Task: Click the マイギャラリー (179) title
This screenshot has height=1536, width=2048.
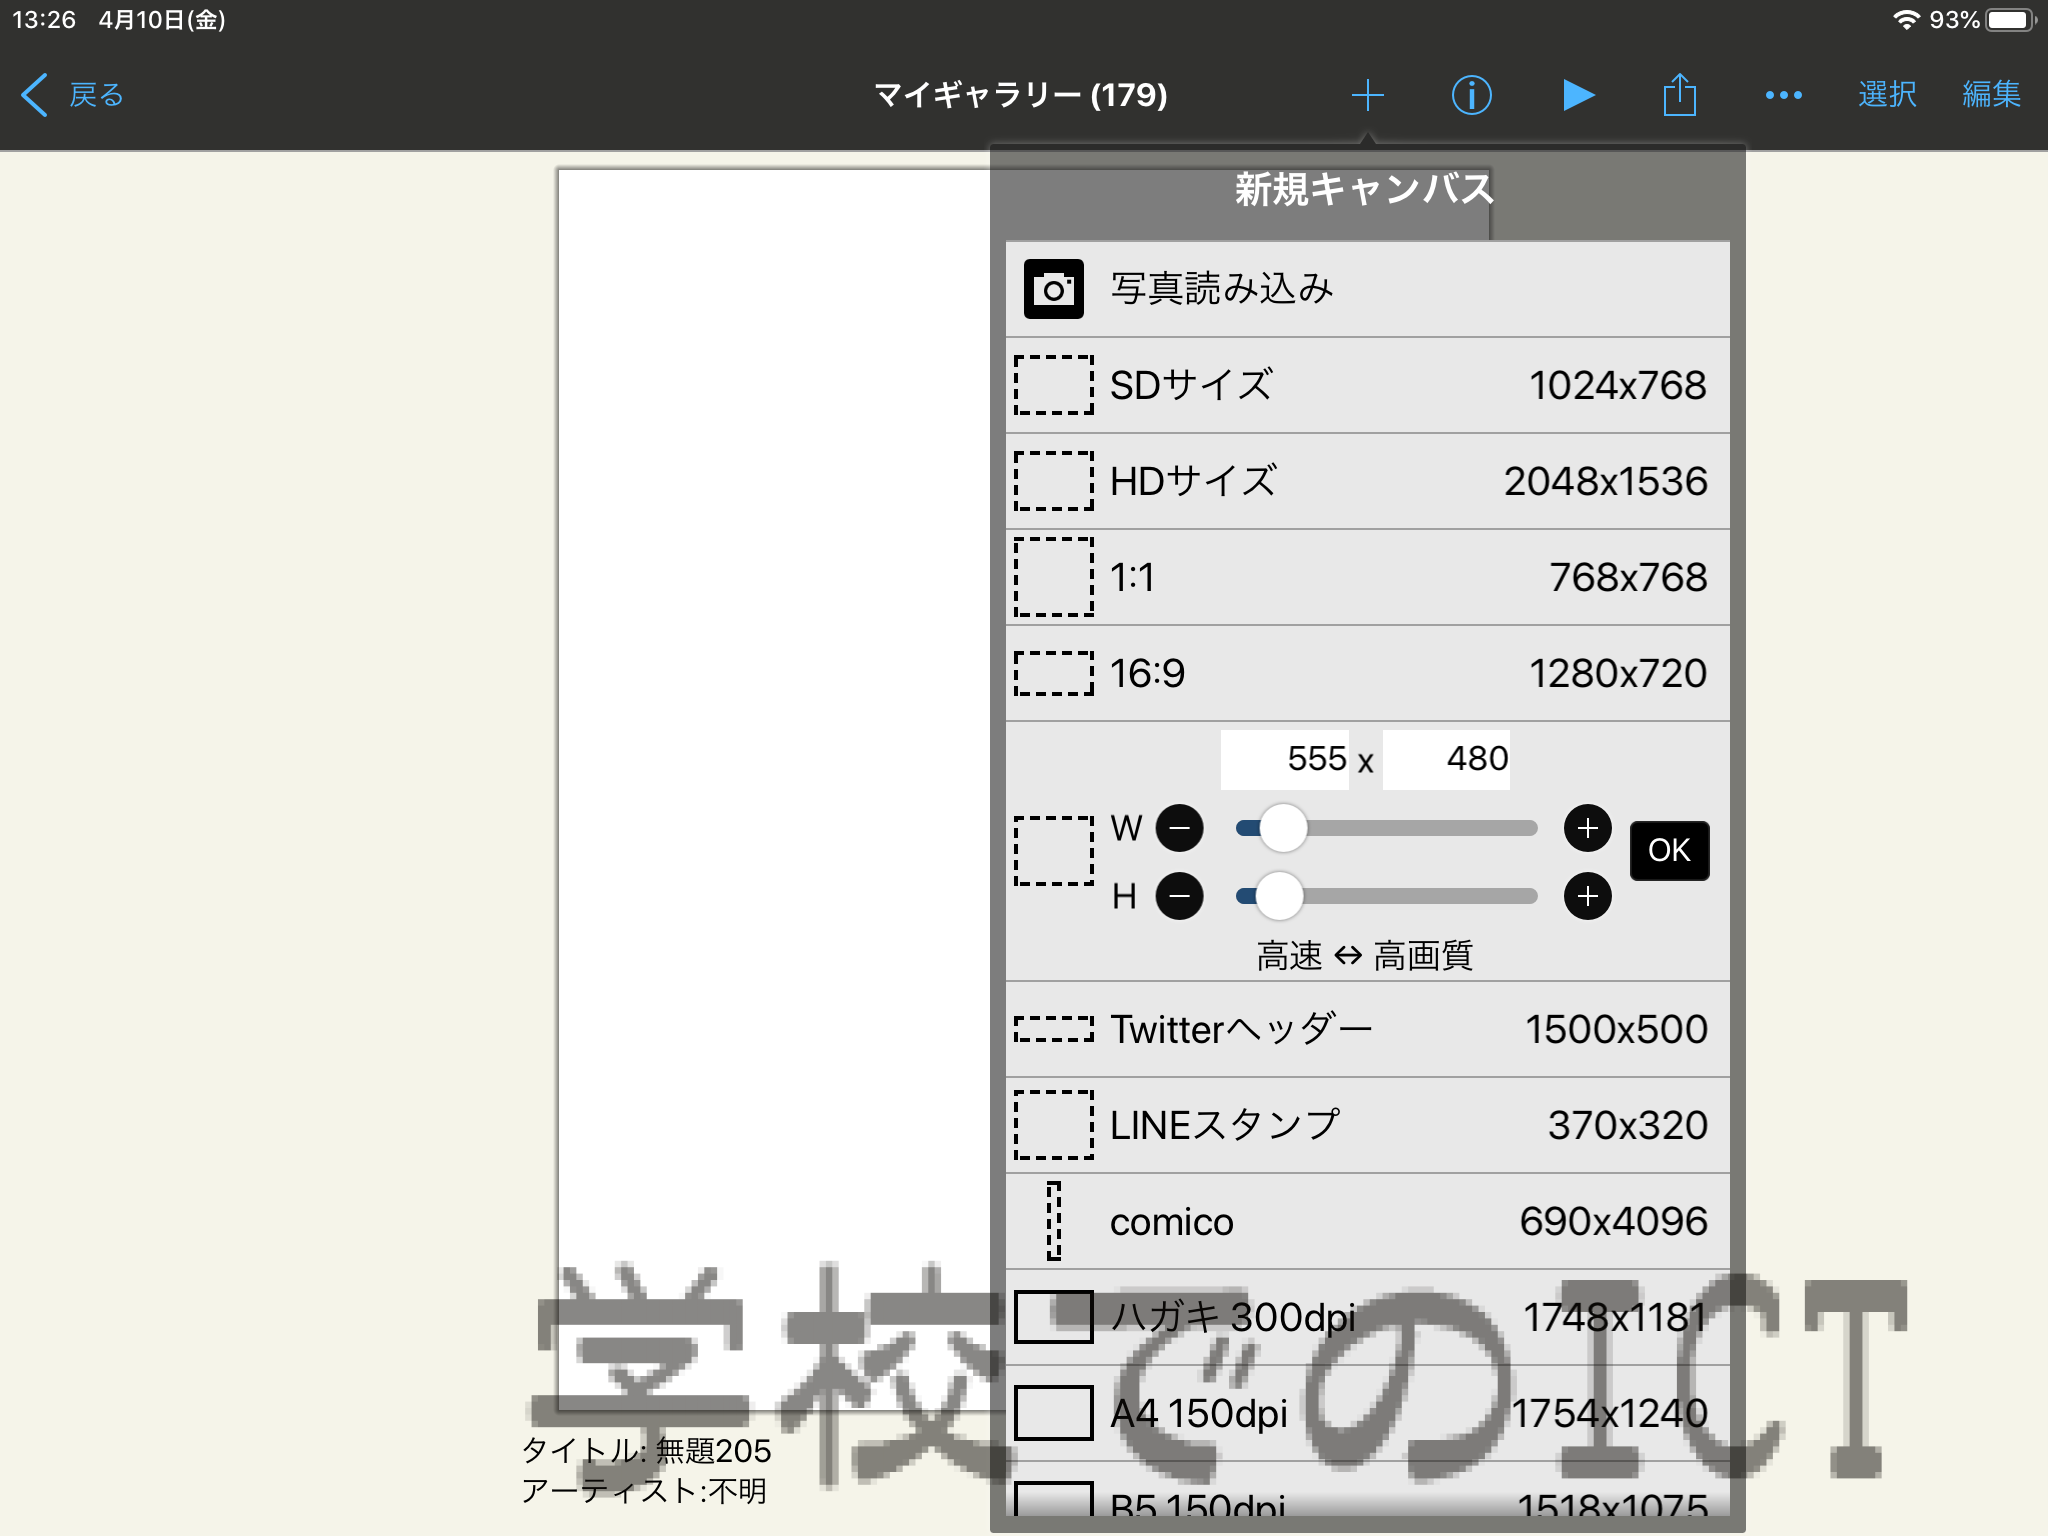Action: [x=1021, y=95]
